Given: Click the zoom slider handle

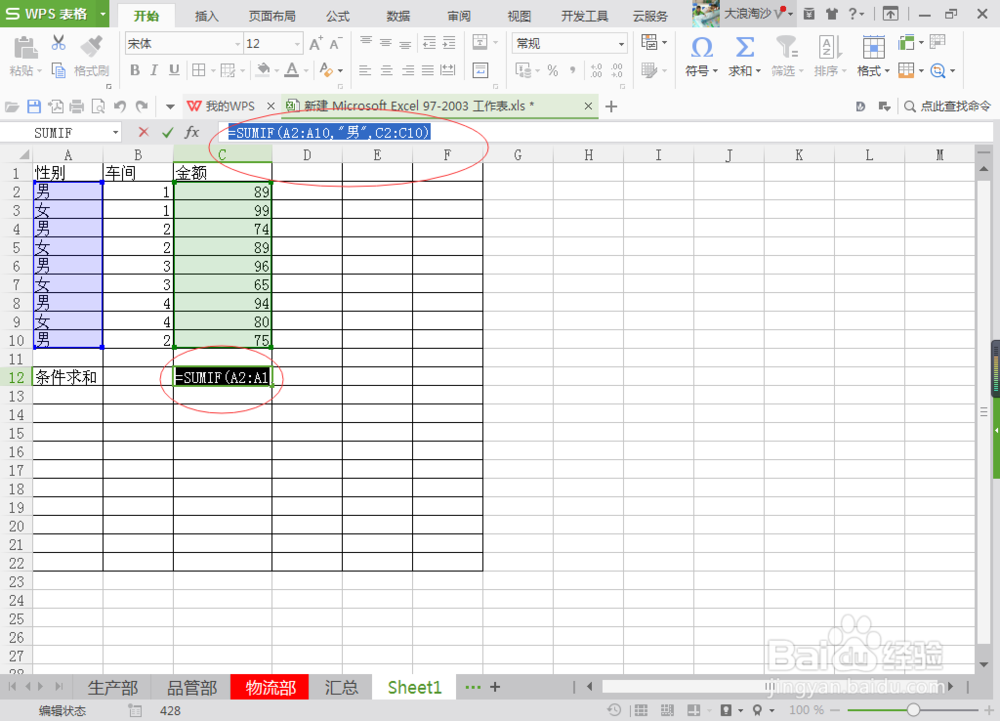Looking at the screenshot, I should click(x=913, y=710).
